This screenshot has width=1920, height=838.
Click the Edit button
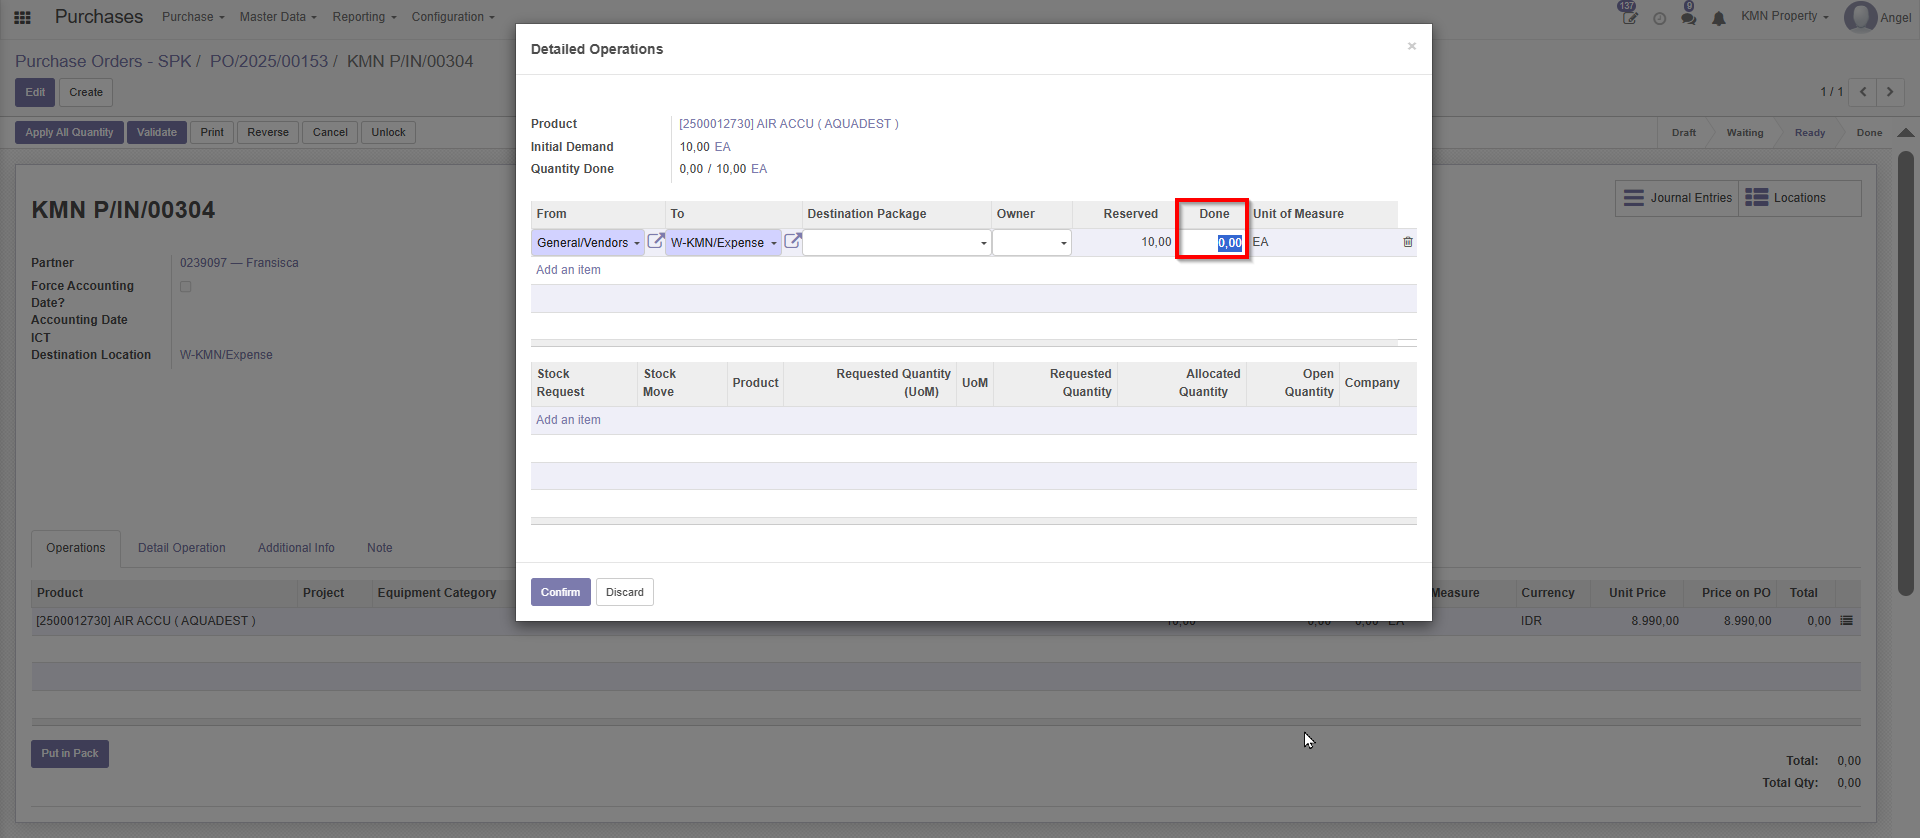pyautogui.click(x=35, y=92)
